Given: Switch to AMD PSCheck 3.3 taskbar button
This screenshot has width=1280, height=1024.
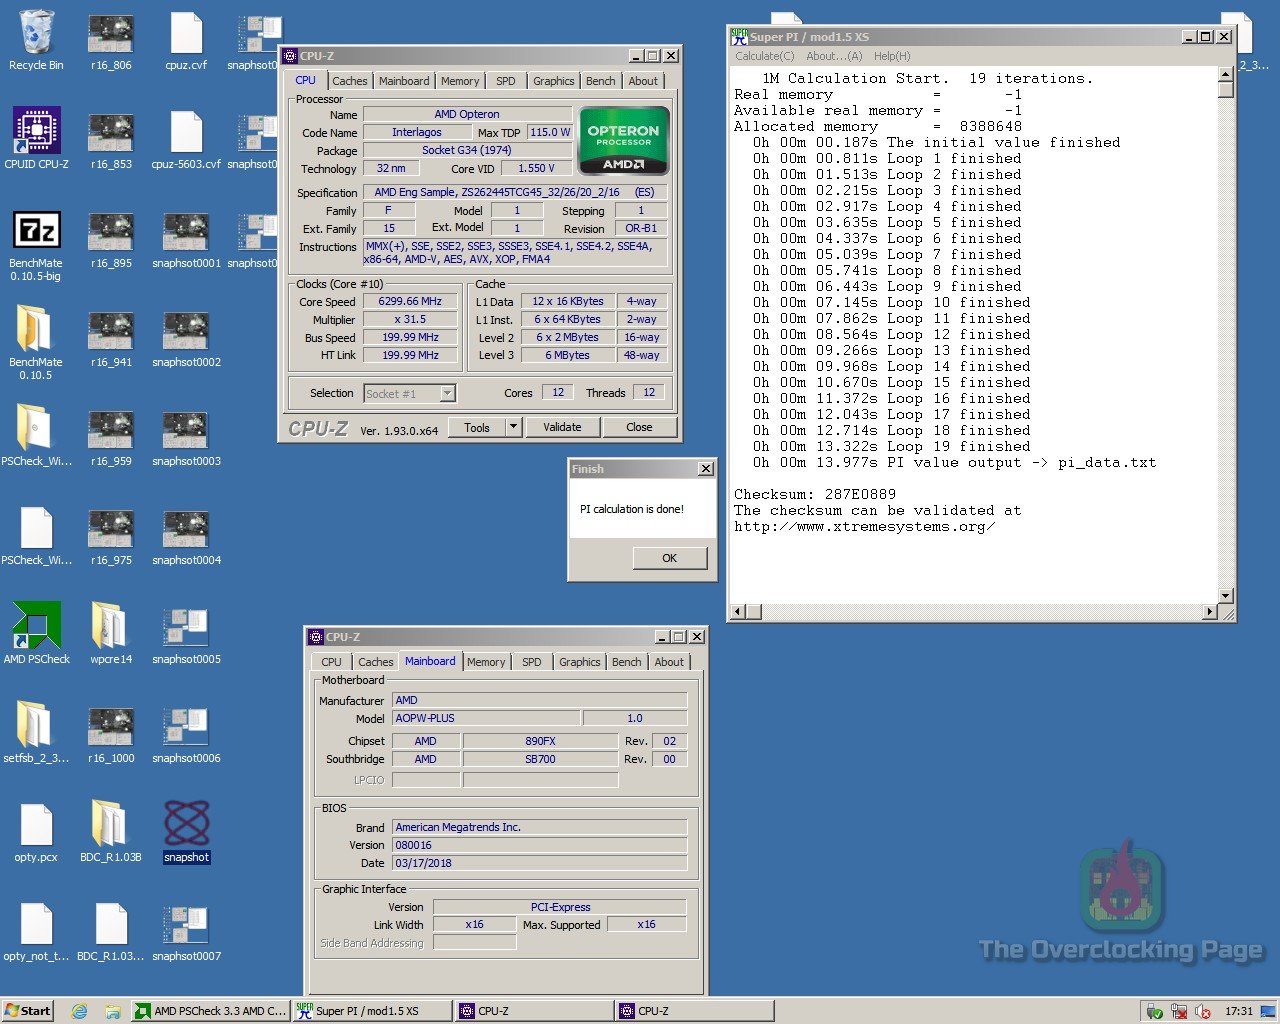Looking at the screenshot, I should click(x=211, y=1011).
